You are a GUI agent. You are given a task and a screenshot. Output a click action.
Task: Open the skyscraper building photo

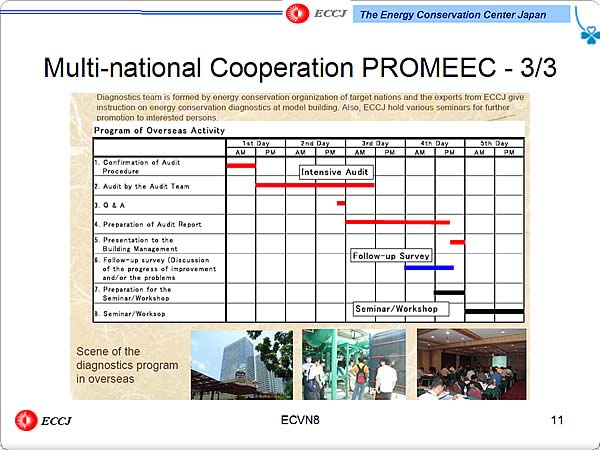click(242, 365)
